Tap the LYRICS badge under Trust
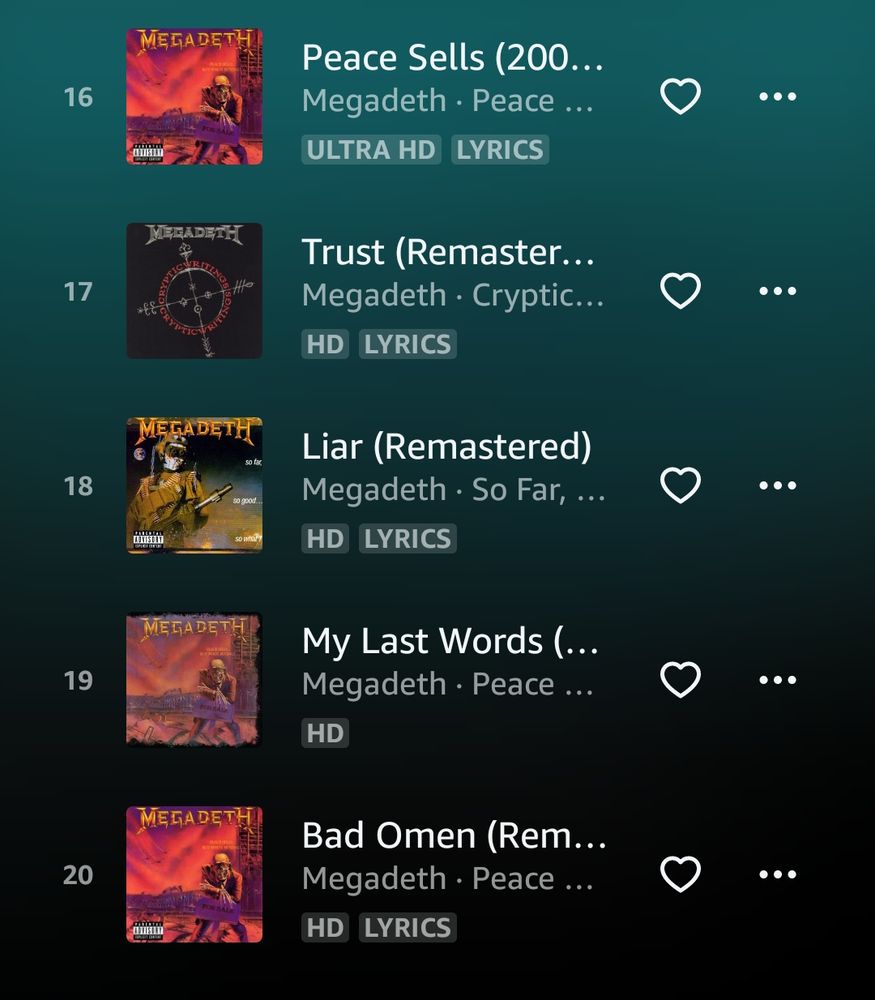Viewport: 875px width, 1000px height. click(408, 344)
